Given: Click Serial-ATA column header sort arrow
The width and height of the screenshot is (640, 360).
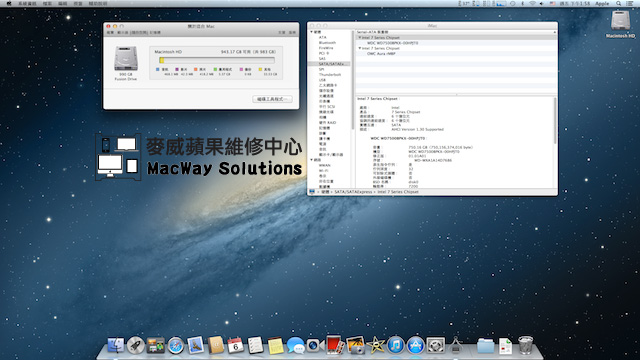Looking at the screenshot, I should 555,32.
